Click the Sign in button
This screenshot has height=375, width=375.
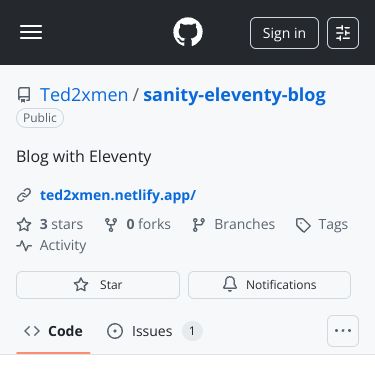(284, 33)
